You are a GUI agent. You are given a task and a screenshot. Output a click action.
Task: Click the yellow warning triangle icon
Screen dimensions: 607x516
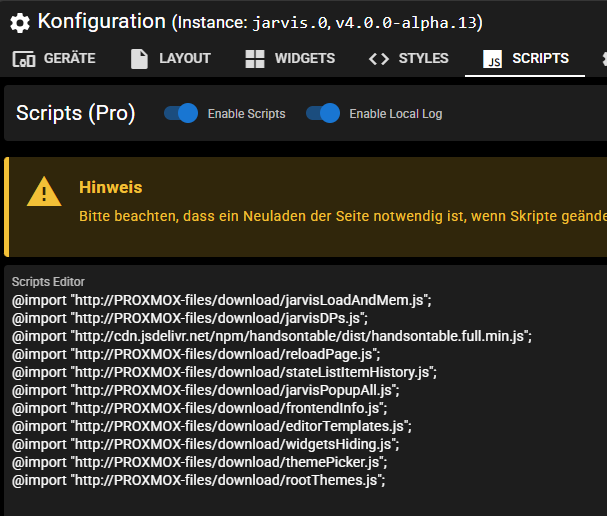[44, 191]
